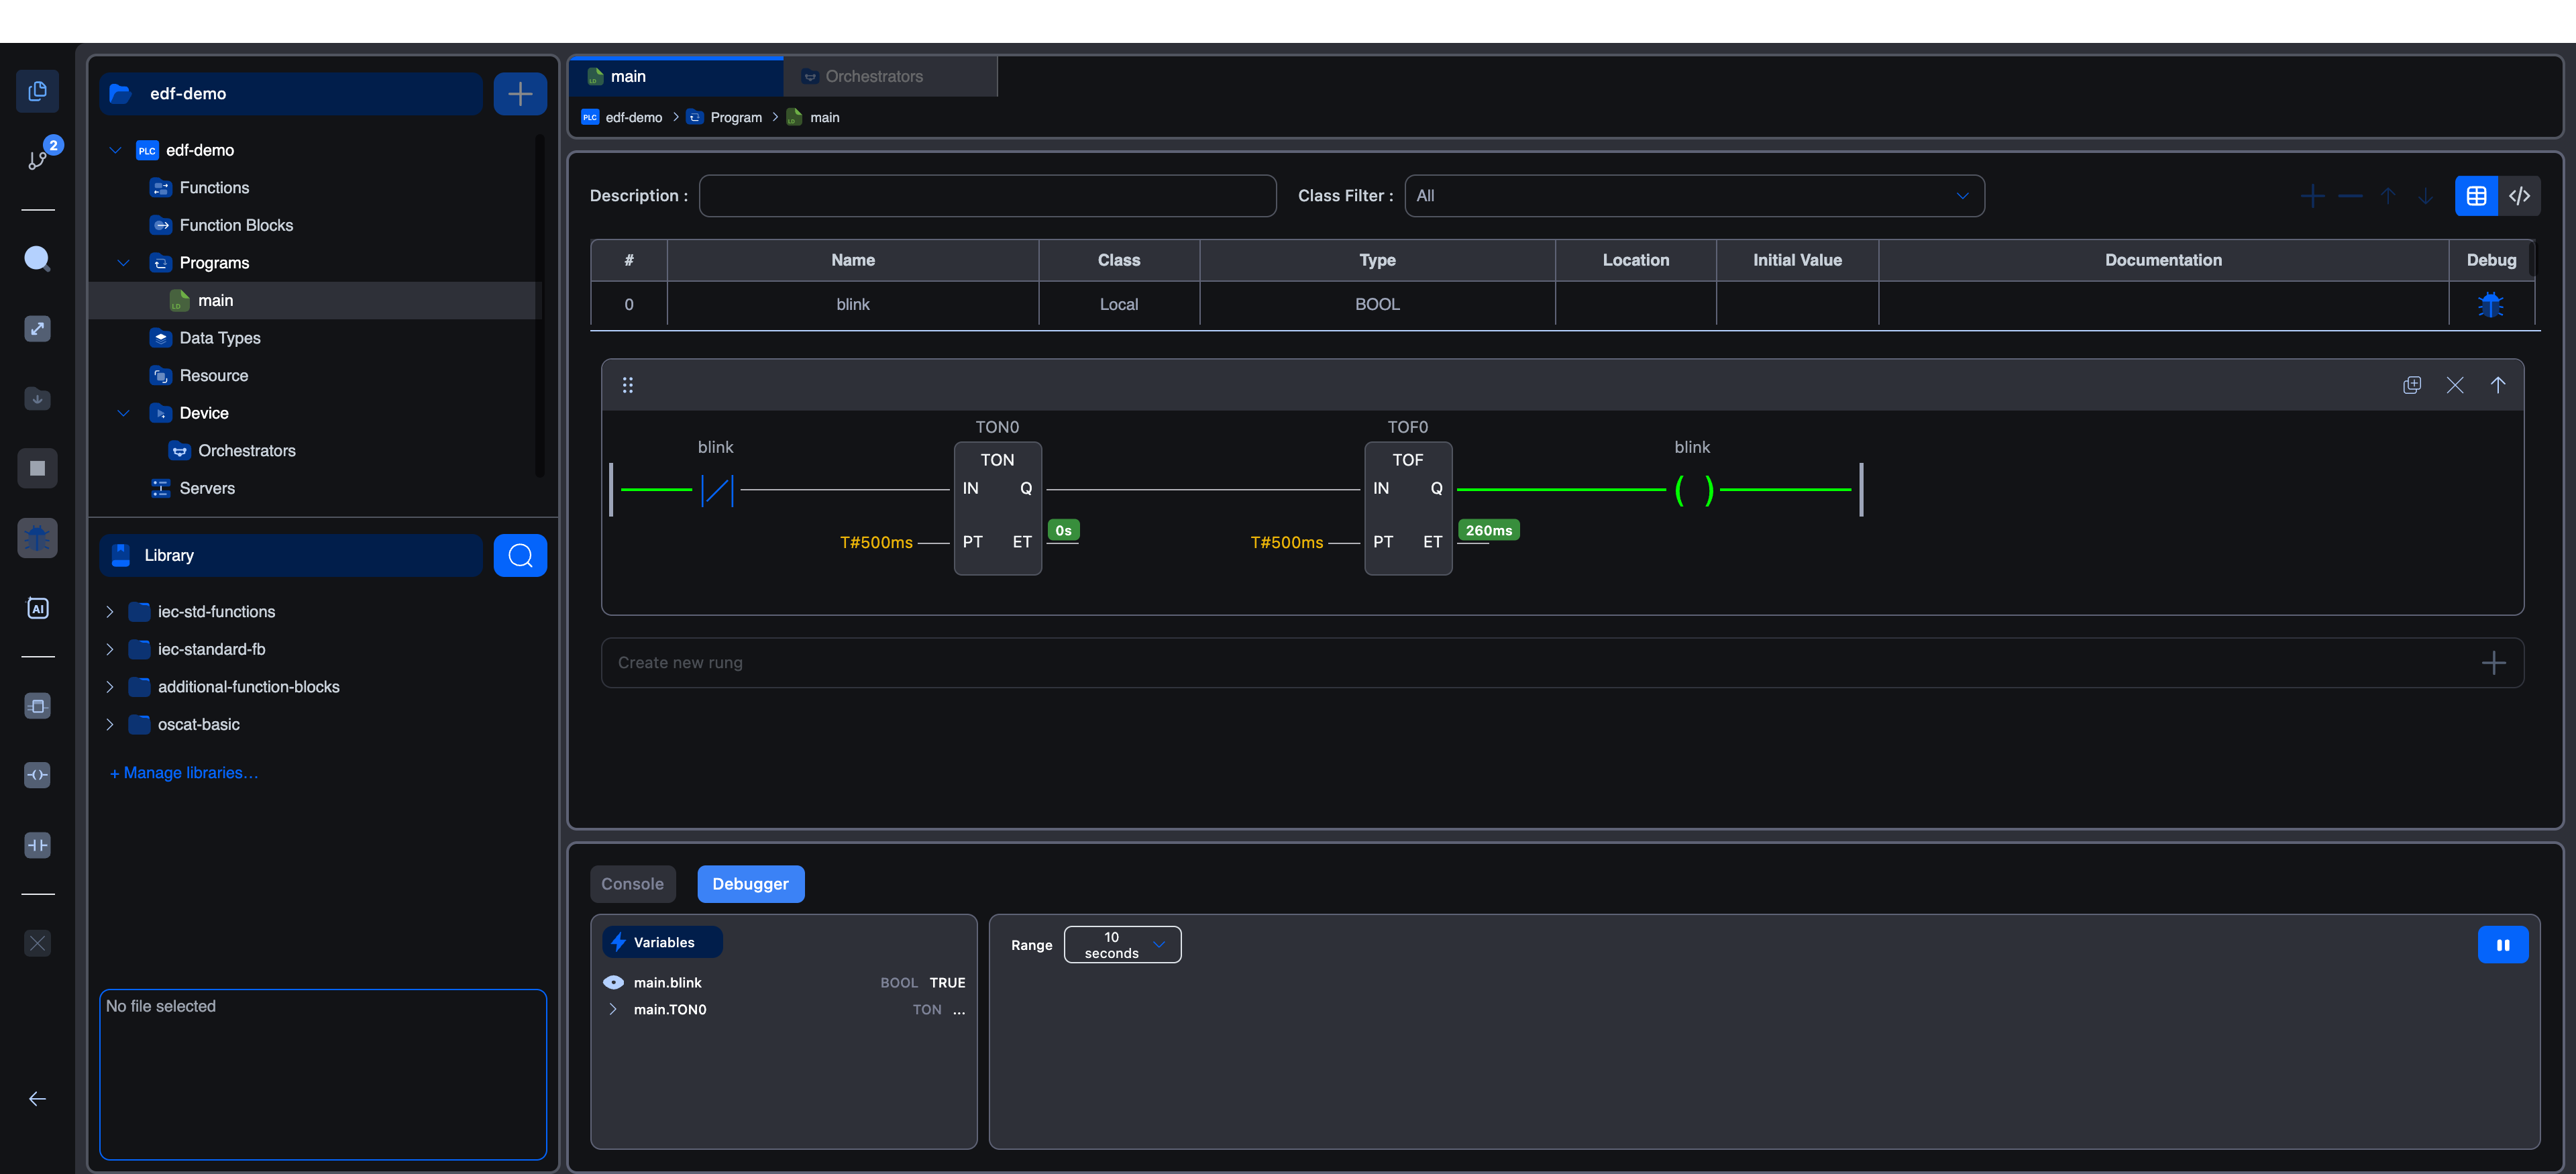Move variable down arrow icon

pos(2425,196)
